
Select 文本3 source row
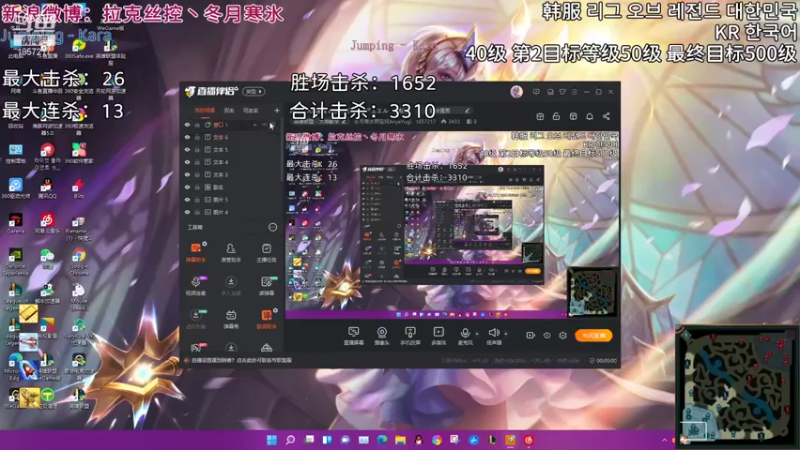tap(231, 174)
